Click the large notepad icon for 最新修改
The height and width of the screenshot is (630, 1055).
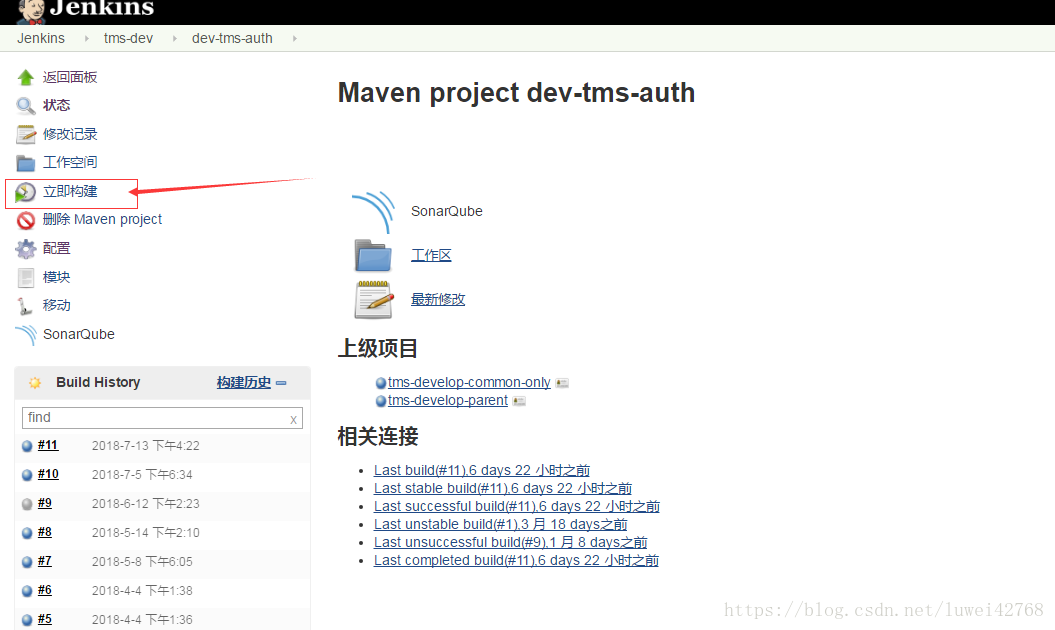[x=373, y=300]
